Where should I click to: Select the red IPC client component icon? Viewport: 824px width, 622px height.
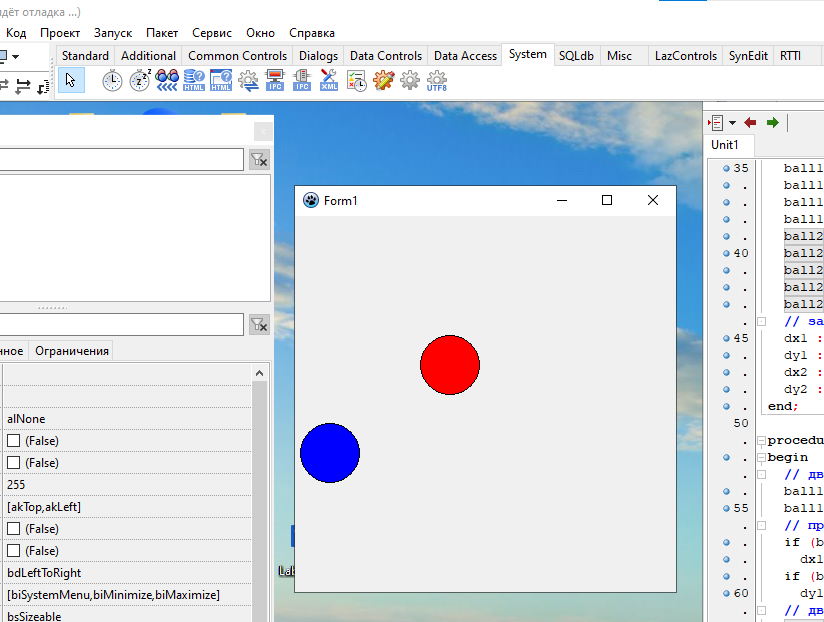[x=275, y=81]
